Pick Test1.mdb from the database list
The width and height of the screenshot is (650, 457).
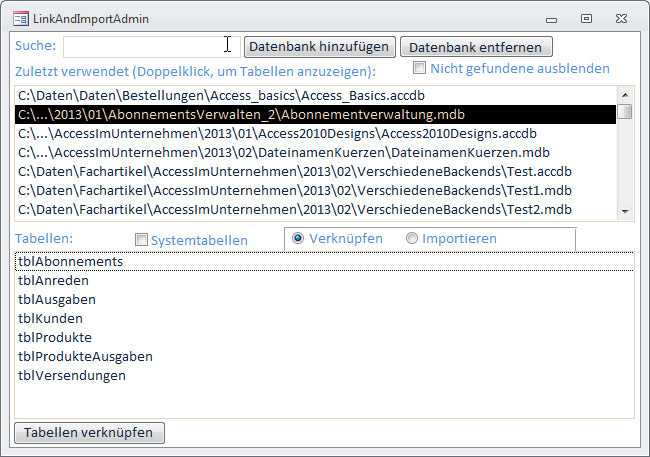pyautogui.click(x=295, y=191)
